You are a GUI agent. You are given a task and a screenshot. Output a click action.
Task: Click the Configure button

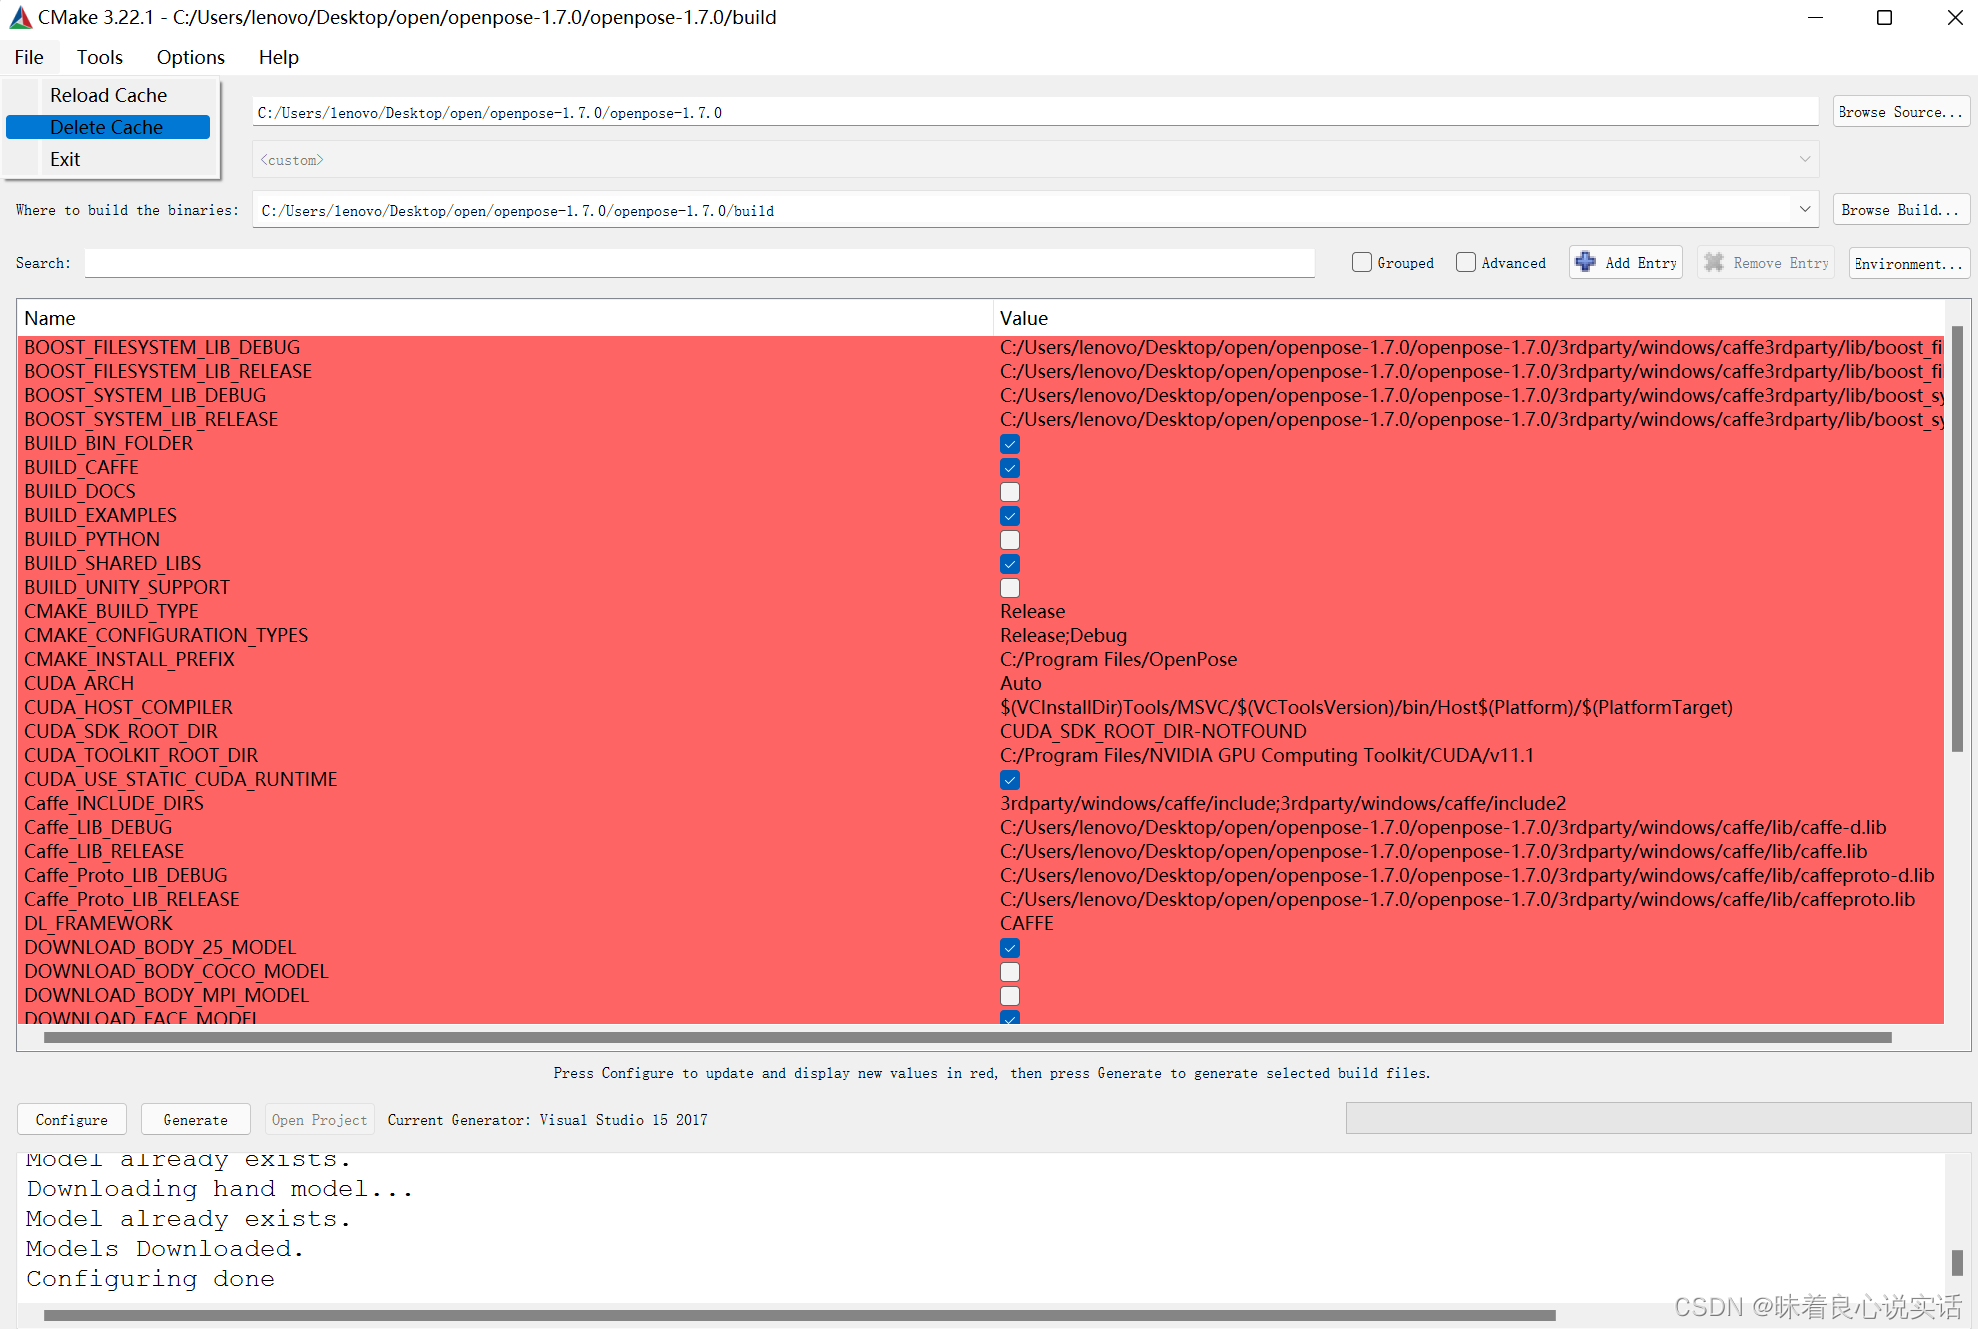click(x=73, y=1118)
